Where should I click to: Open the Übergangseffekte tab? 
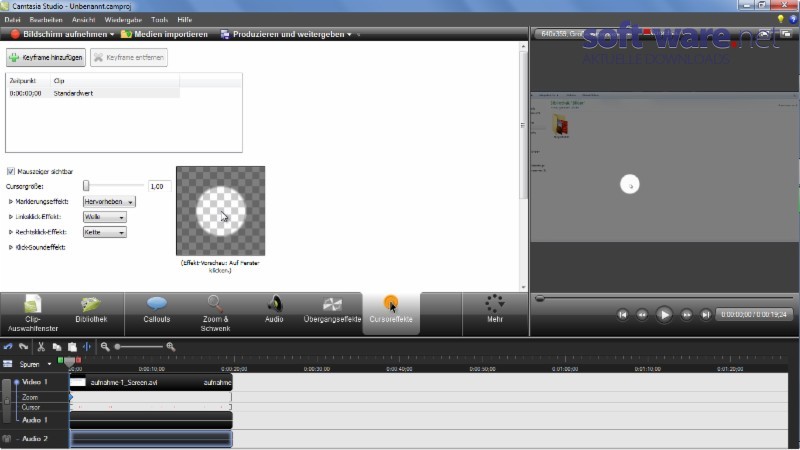332,309
